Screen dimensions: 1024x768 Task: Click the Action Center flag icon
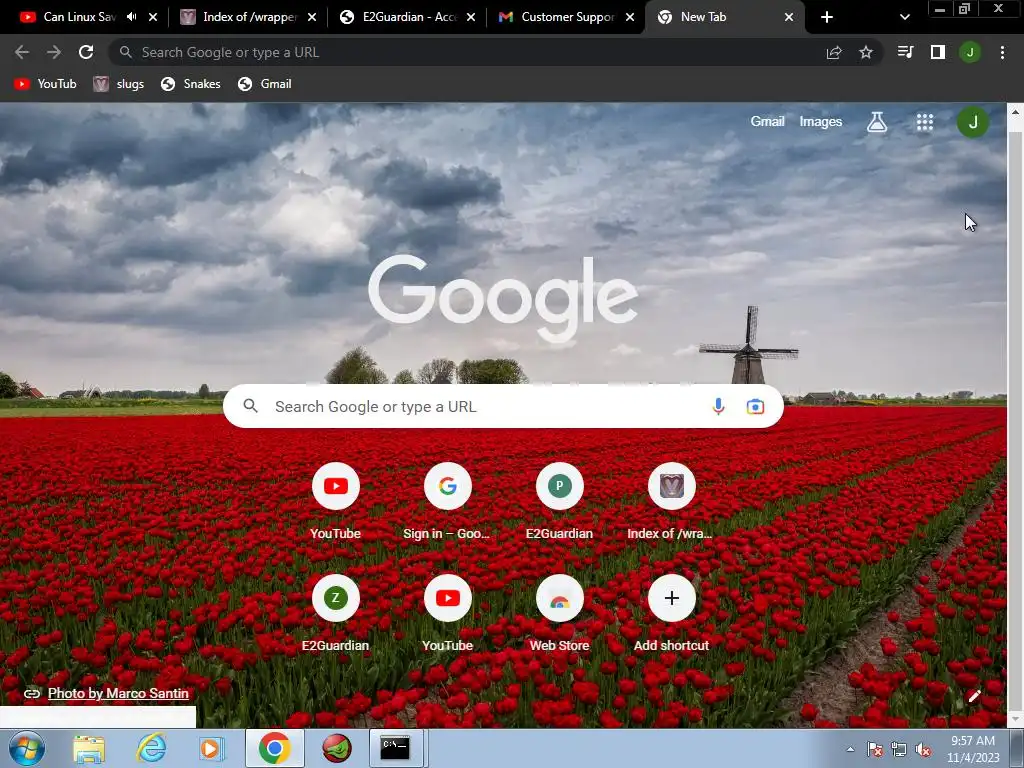pyautogui.click(x=875, y=749)
